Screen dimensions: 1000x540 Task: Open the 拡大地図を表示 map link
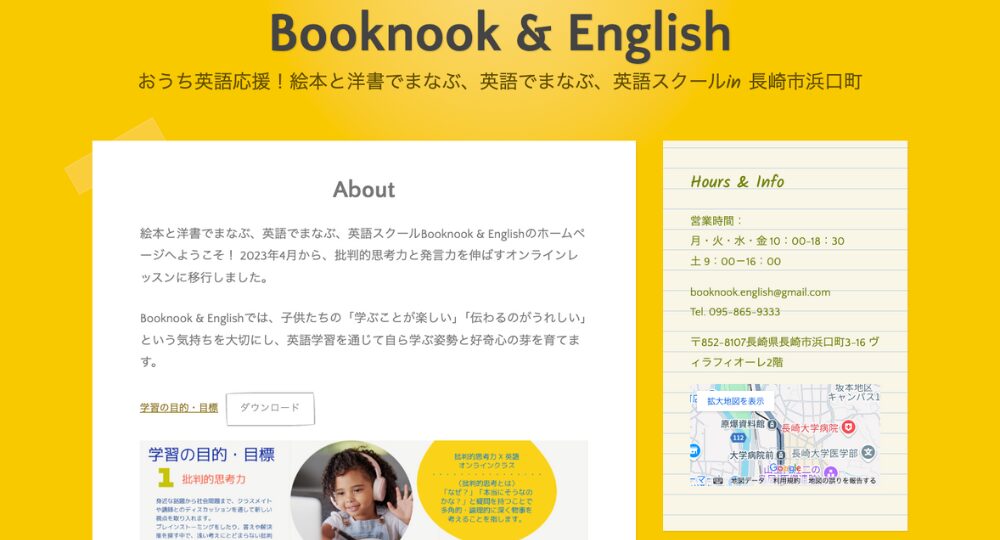point(735,401)
